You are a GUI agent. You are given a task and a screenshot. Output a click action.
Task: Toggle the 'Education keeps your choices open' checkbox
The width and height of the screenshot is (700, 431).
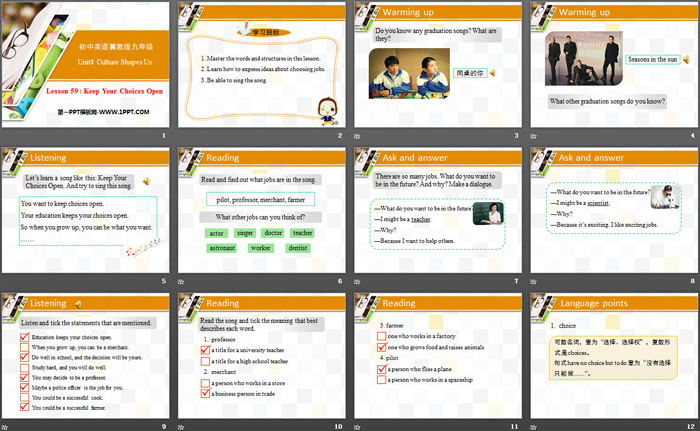pyautogui.click(x=24, y=338)
